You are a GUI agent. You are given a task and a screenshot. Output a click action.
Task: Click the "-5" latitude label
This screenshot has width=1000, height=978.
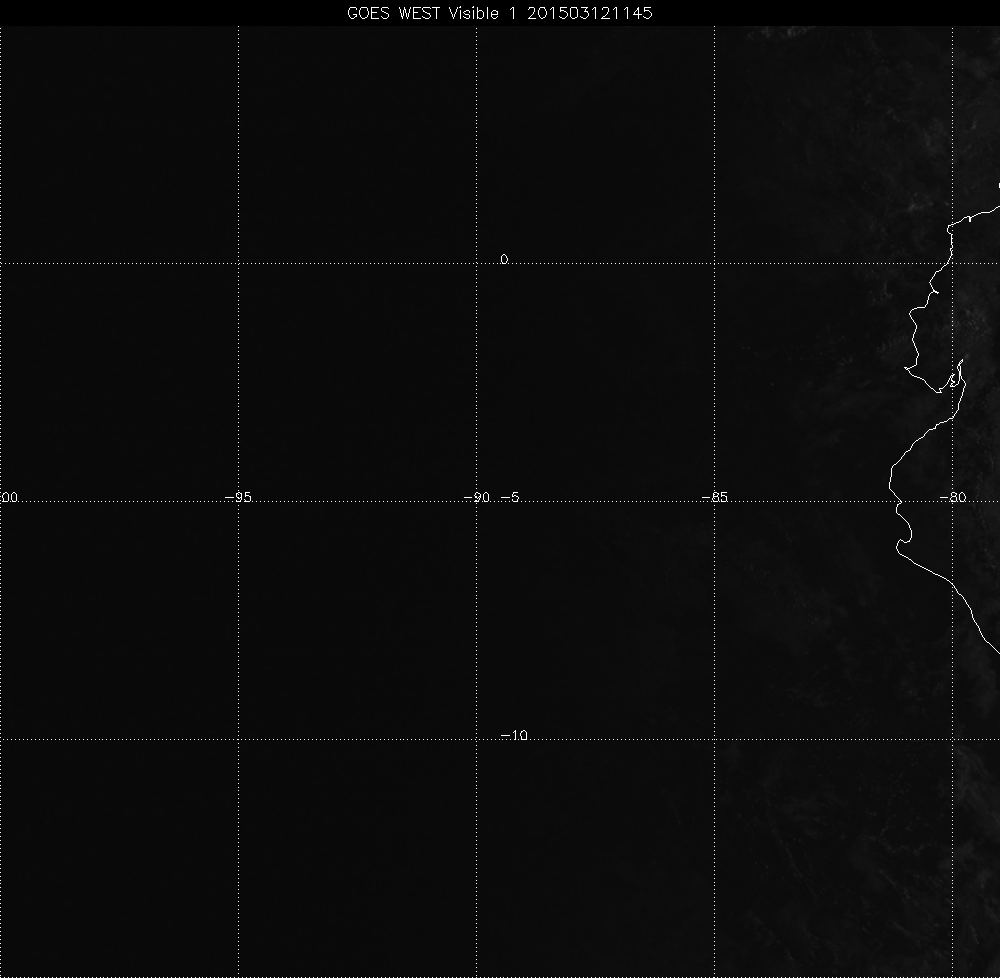pyautogui.click(x=510, y=497)
